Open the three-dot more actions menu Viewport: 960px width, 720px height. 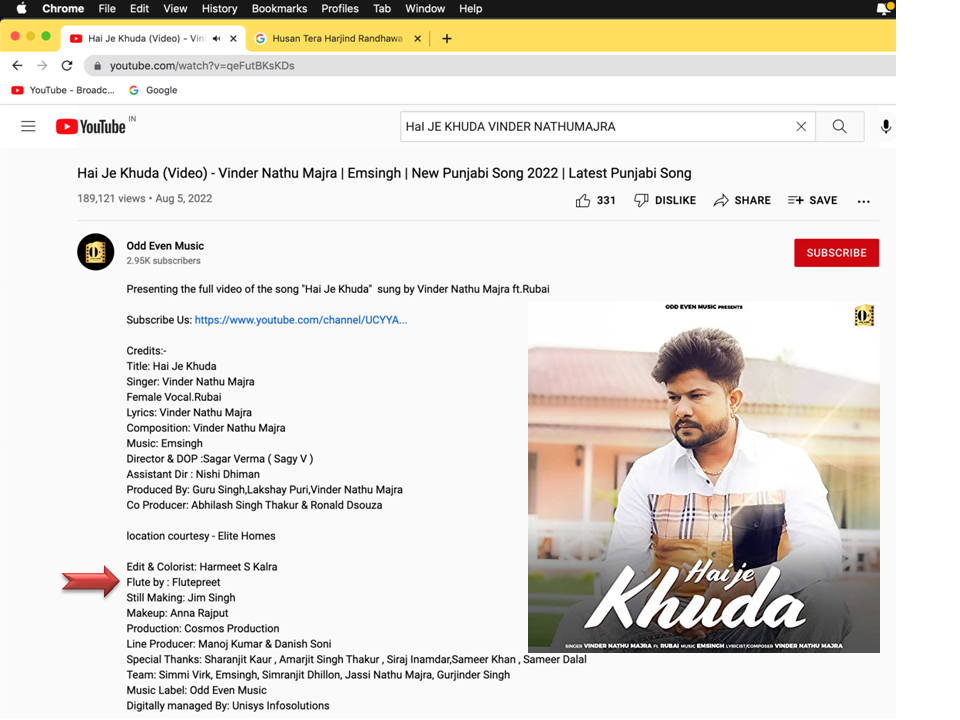(x=864, y=201)
